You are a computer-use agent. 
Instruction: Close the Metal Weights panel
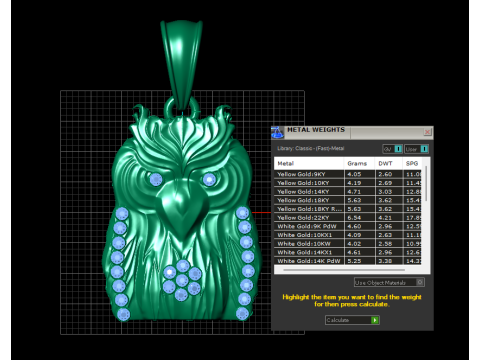427,132
